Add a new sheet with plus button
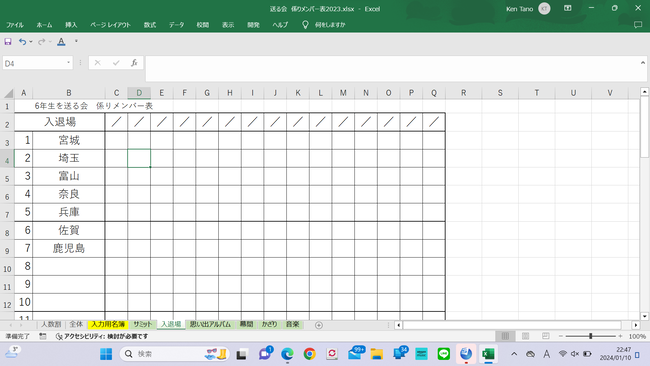This screenshot has height=366, width=650. pyautogui.click(x=319, y=325)
